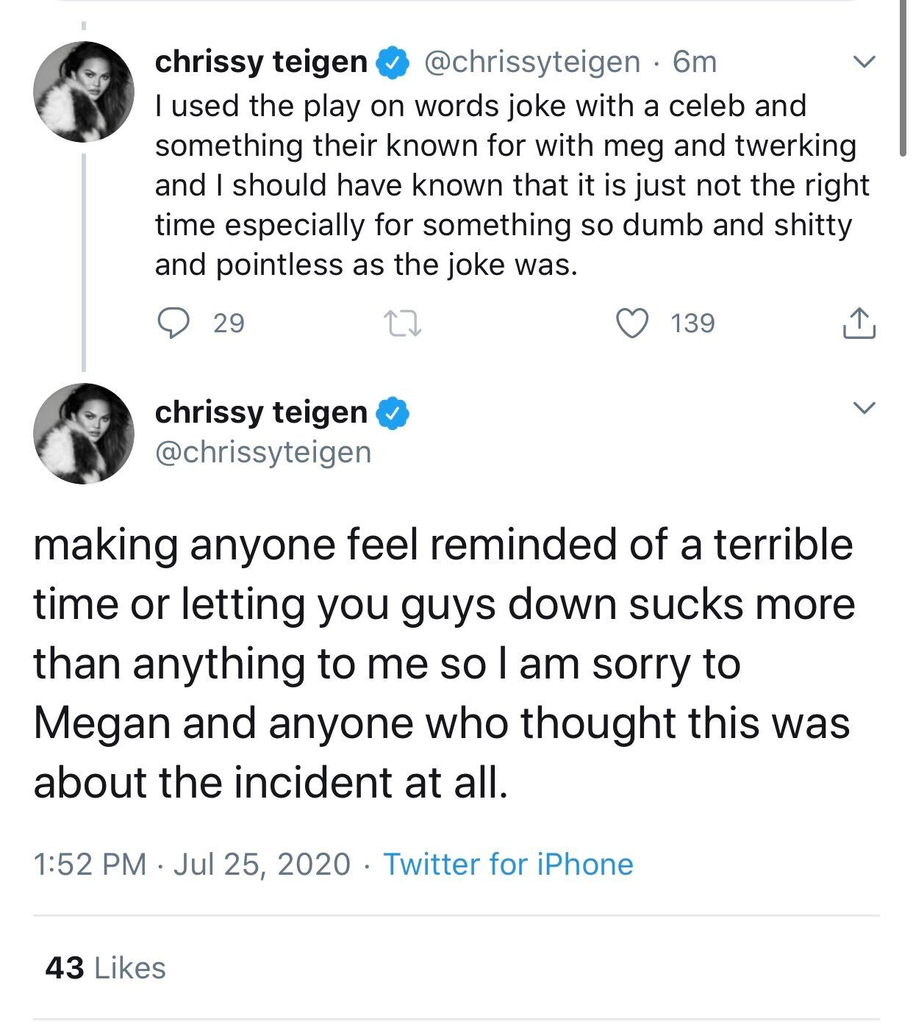Image resolution: width=913 pixels, height=1024 pixels.
Task: Click the 6m timestamp
Action: [x=695, y=63]
